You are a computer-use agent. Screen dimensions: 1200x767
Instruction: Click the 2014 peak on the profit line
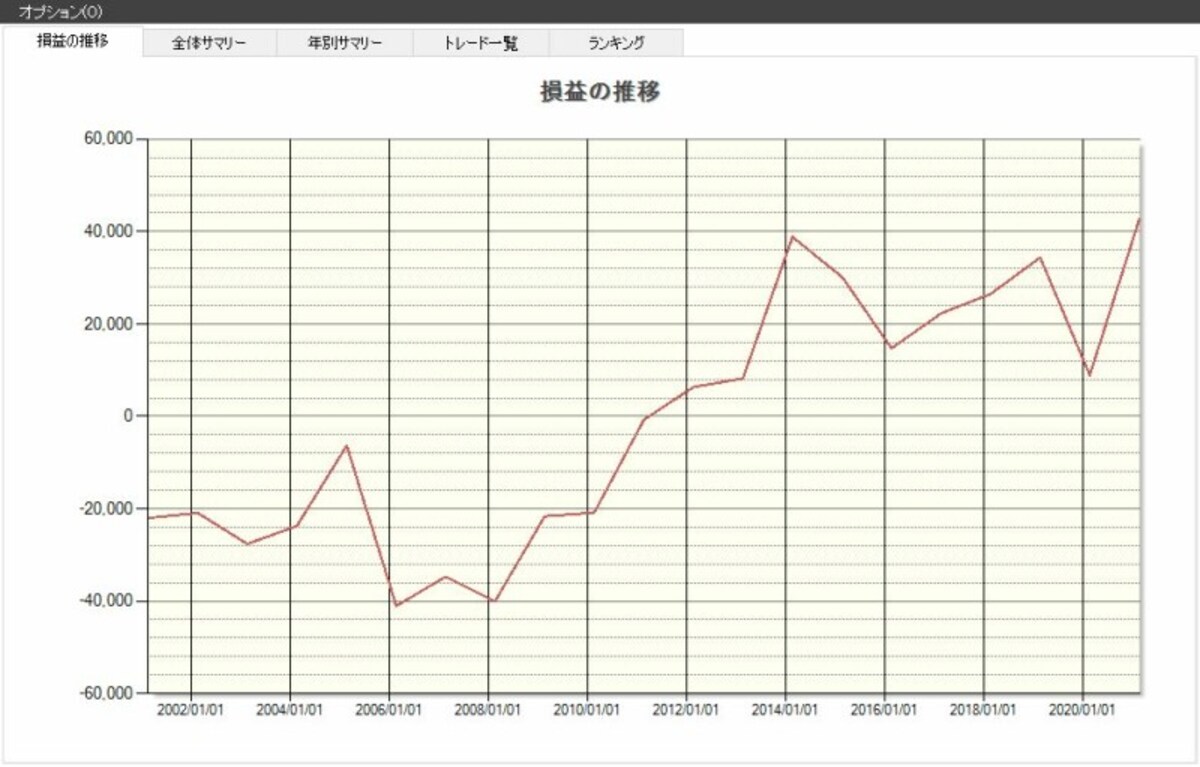(792, 237)
